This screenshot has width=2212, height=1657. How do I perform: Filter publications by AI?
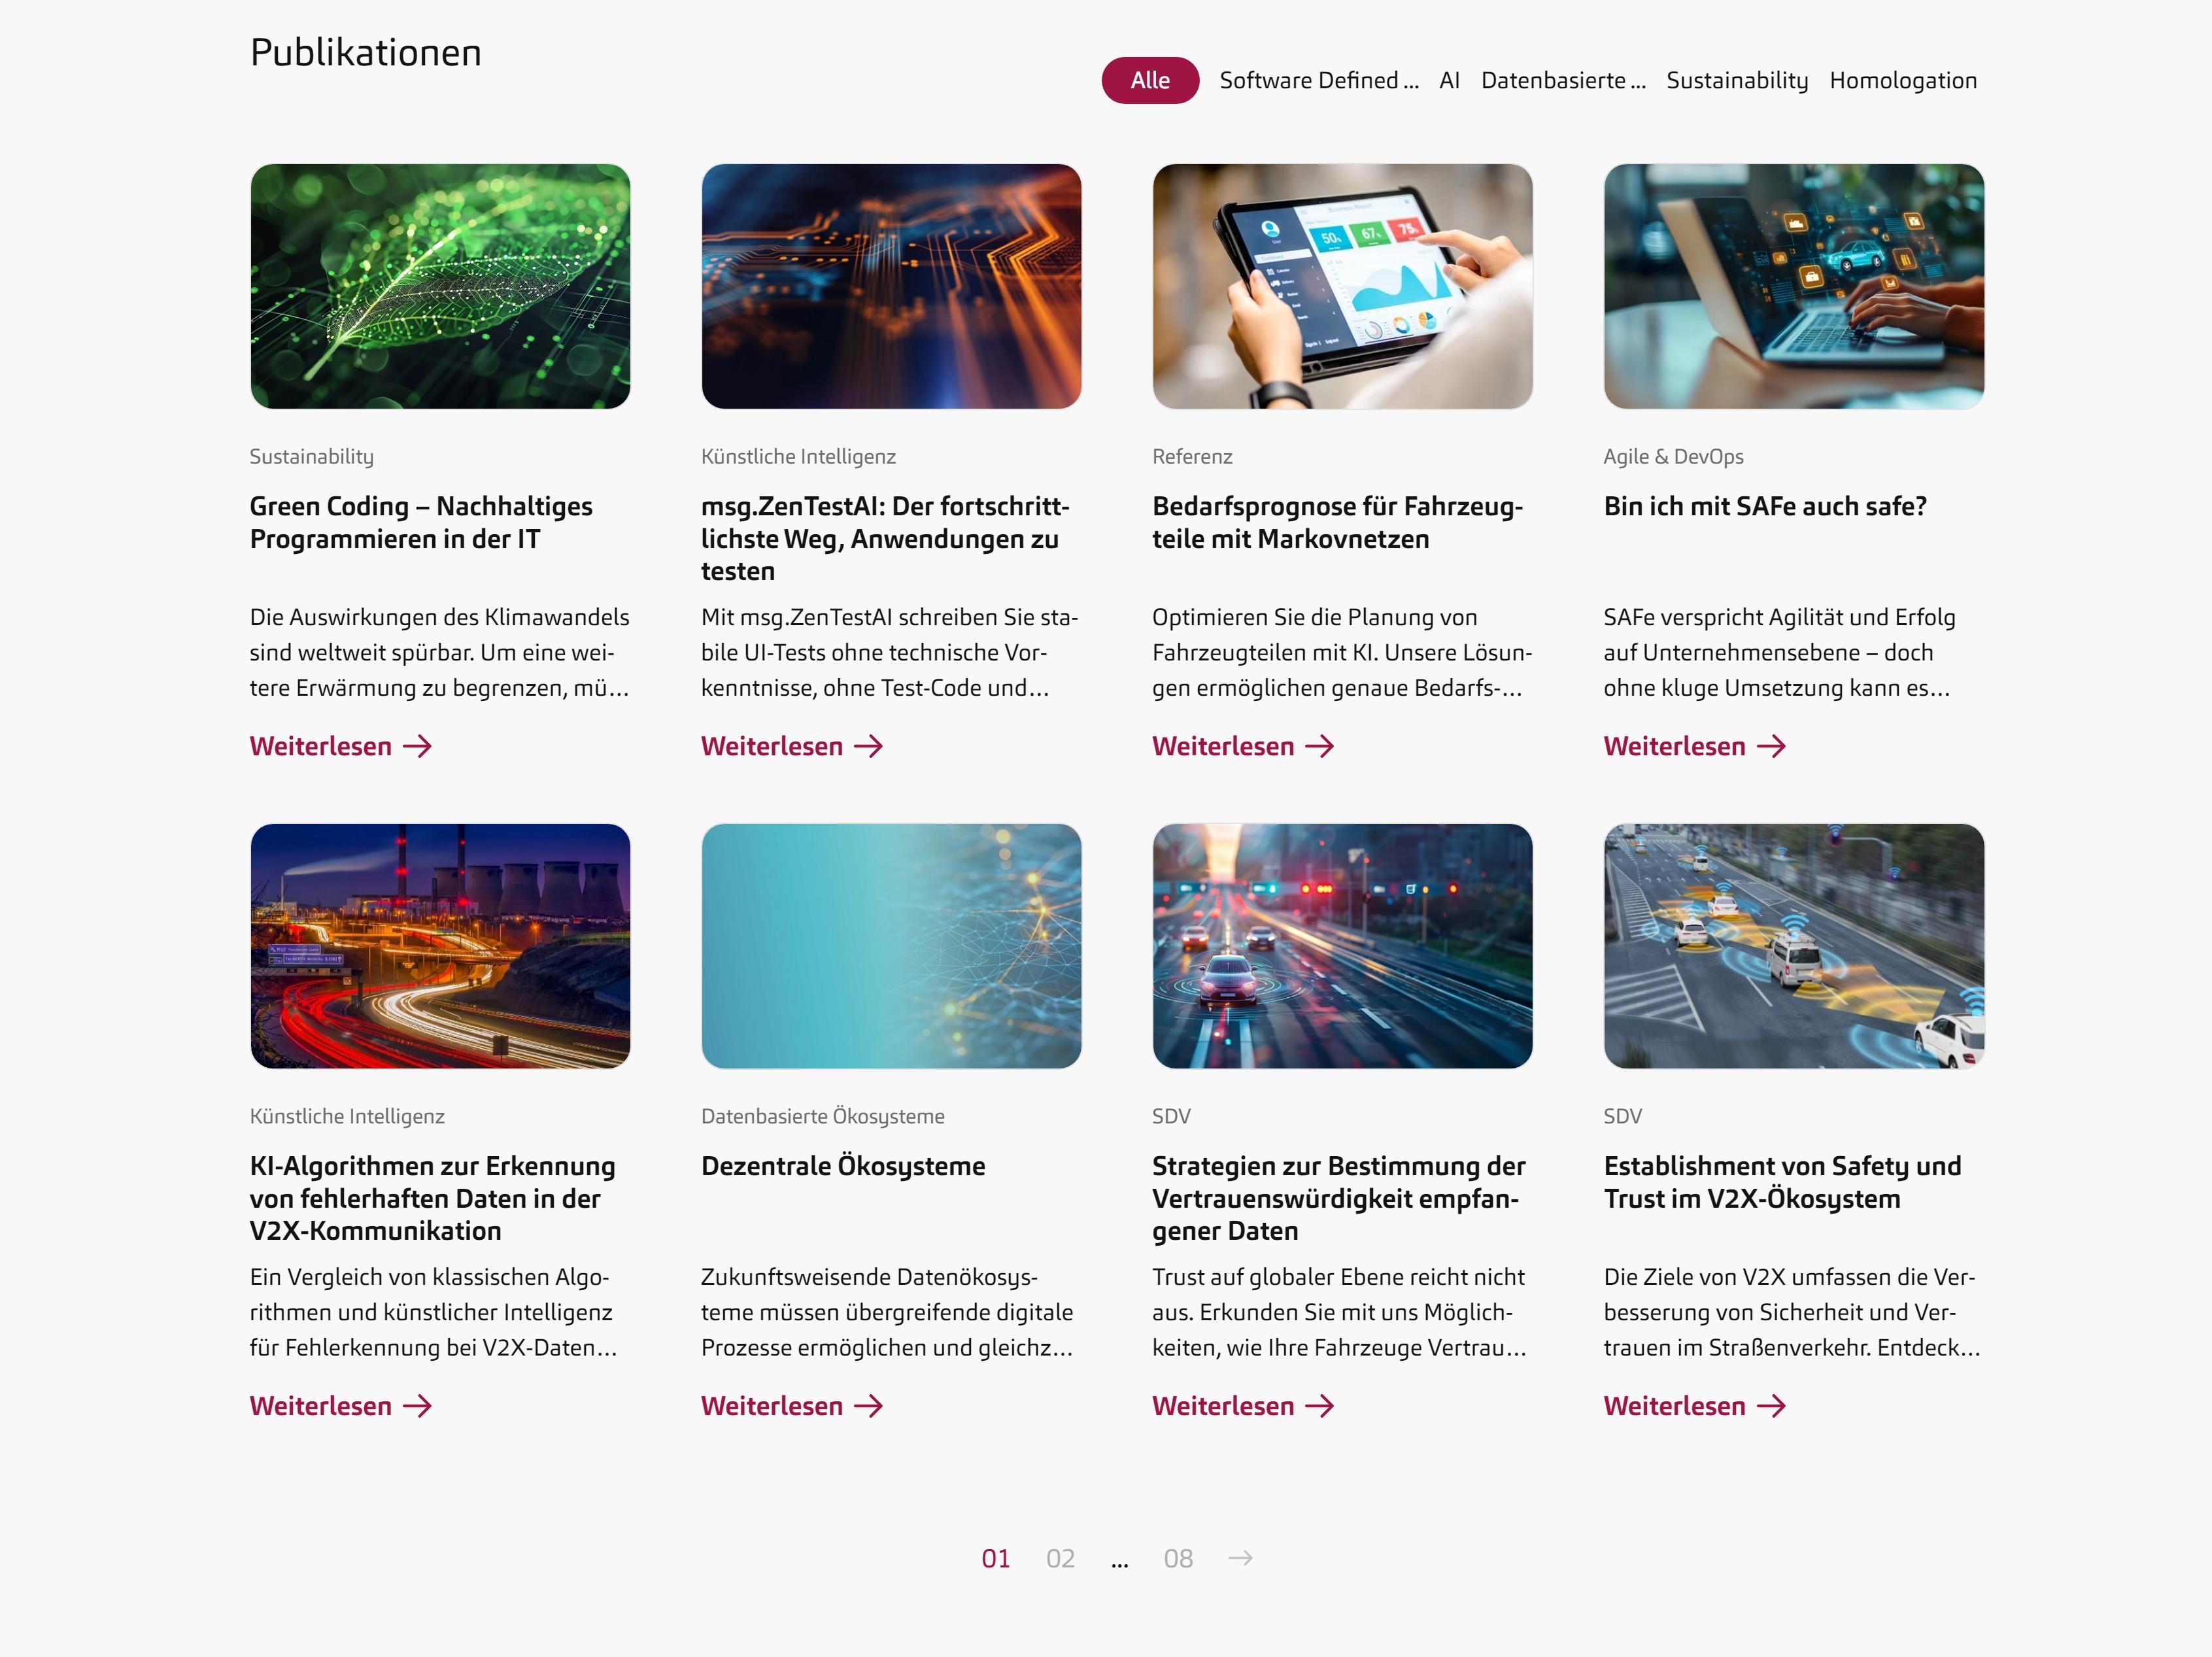tap(1449, 80)
